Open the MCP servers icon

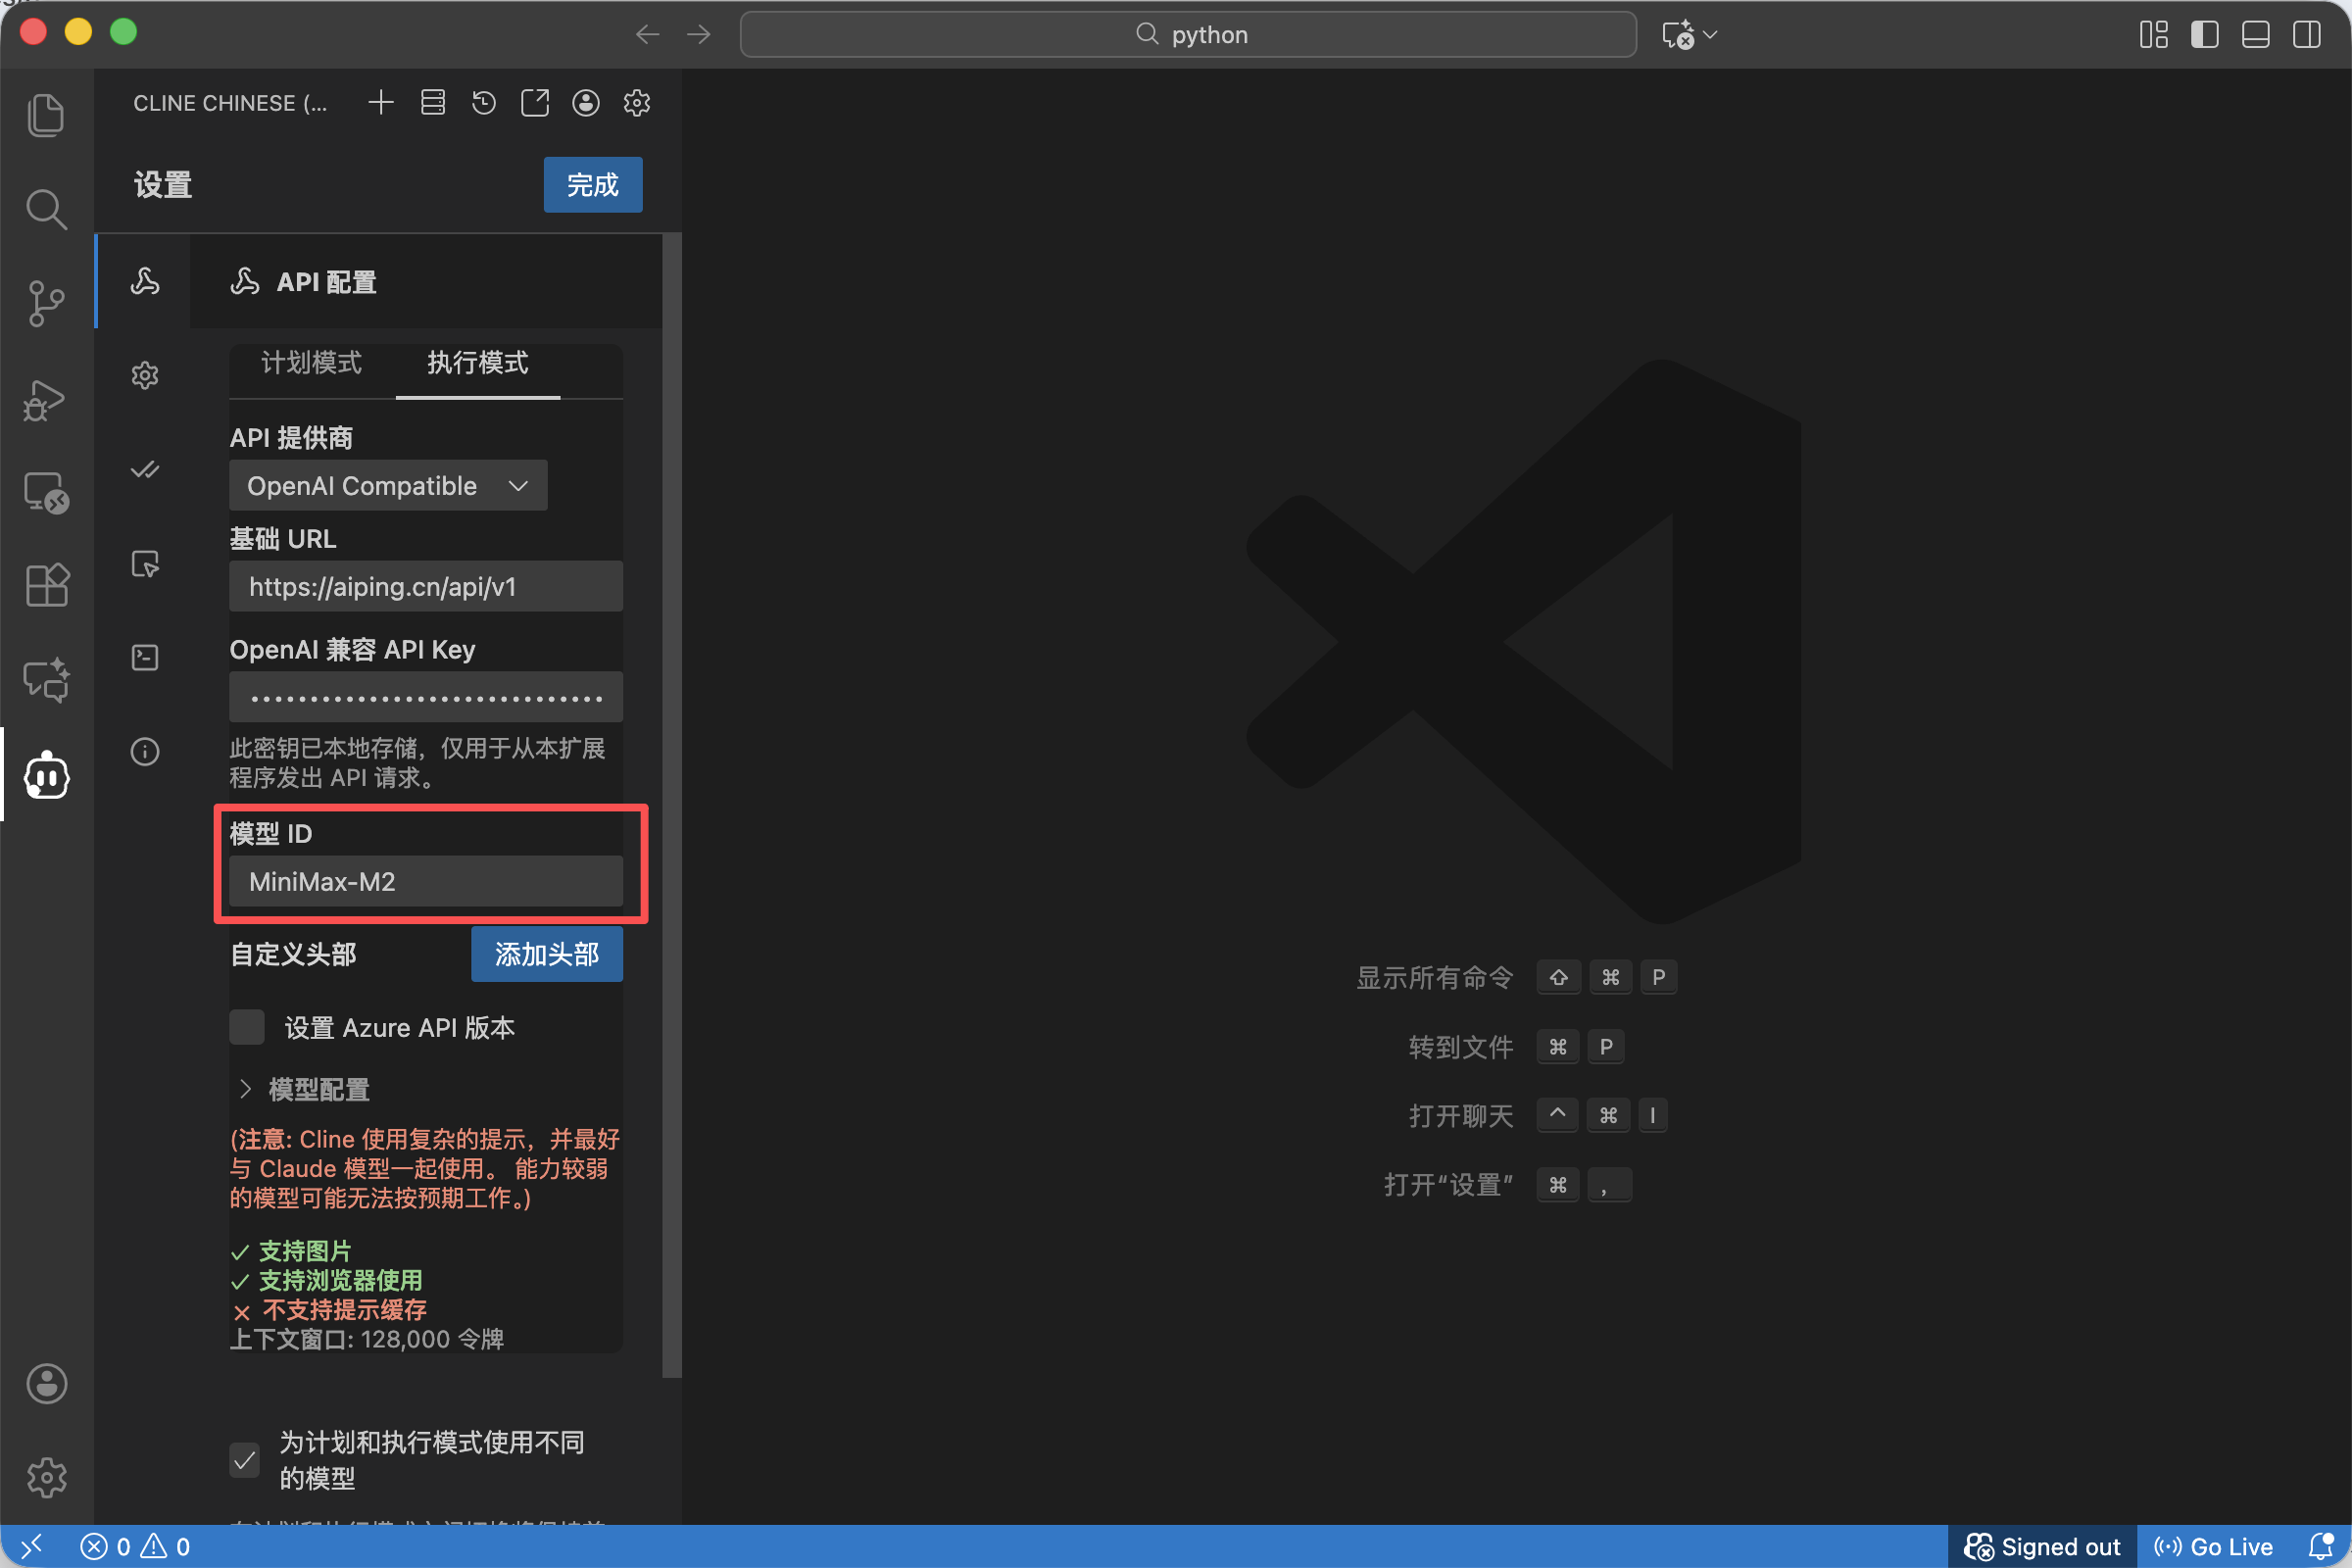pos(433,103)
